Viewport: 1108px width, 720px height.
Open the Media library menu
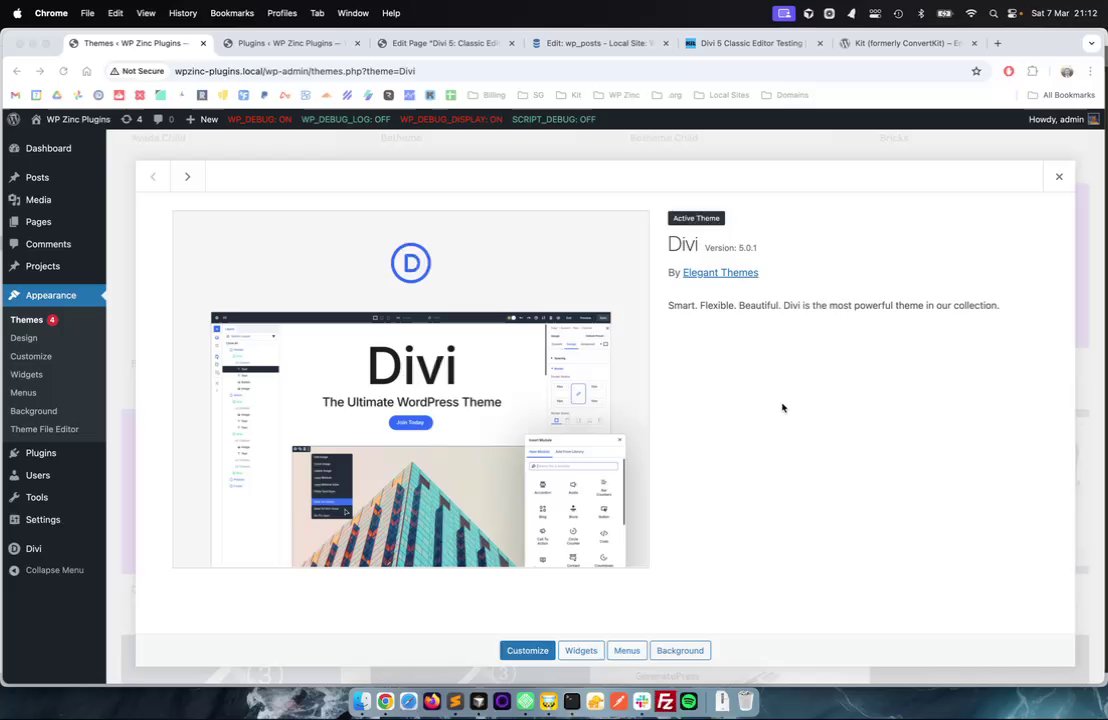(x=53, y=200)
